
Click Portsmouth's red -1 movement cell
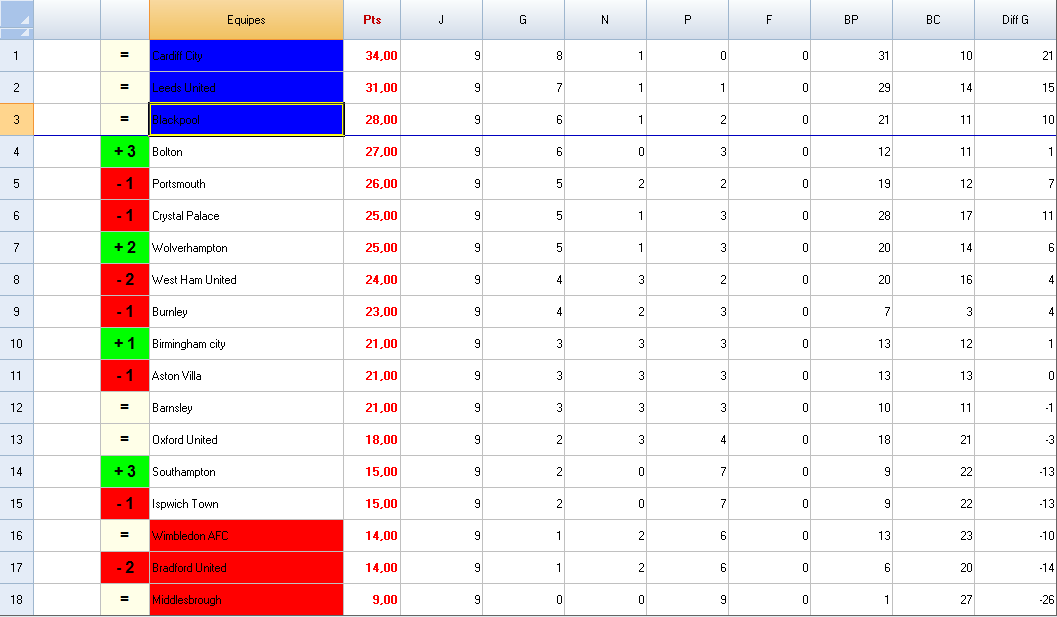click(125, 183)
